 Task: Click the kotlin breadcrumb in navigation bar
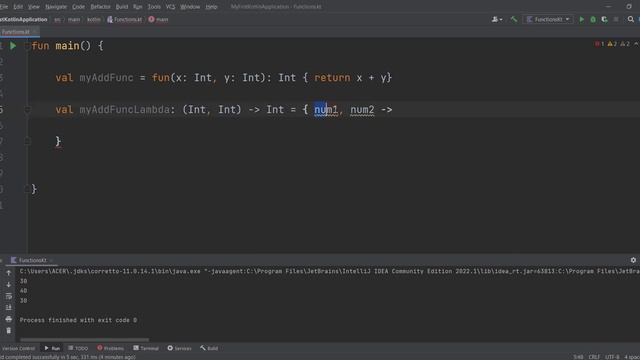coord(93,19)
